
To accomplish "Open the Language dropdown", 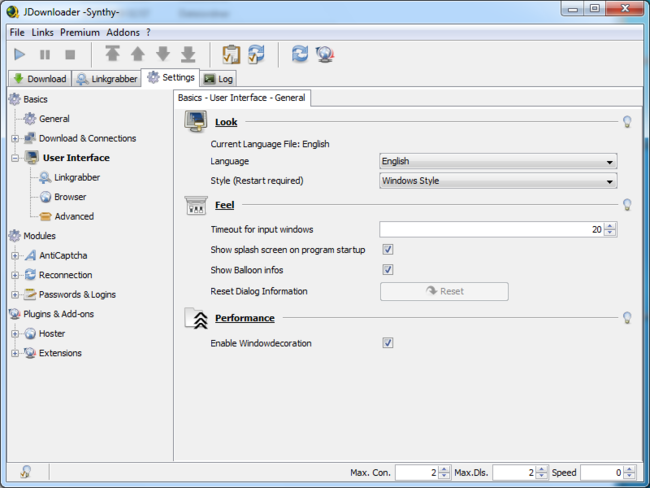I will pos(498,161).
